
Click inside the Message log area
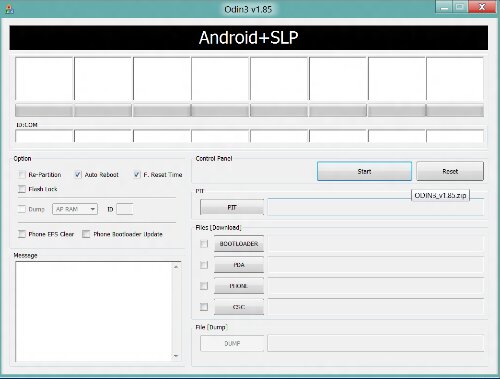pyautogui.click(x=94, y=312)
